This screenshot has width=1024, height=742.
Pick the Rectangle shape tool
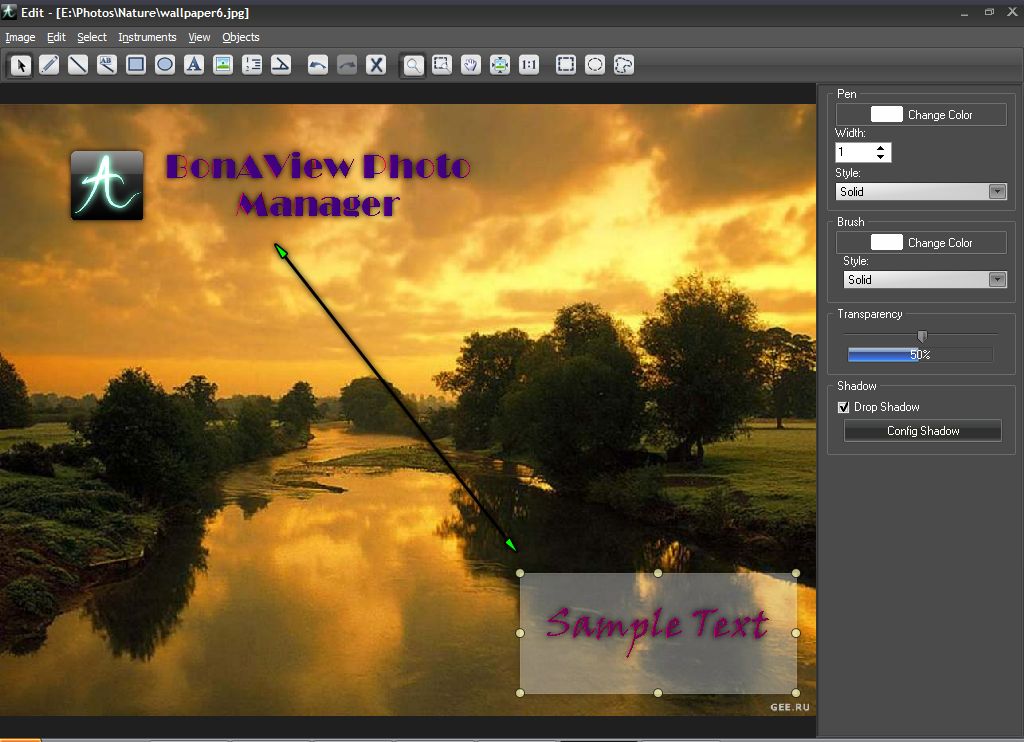[136, 65]
